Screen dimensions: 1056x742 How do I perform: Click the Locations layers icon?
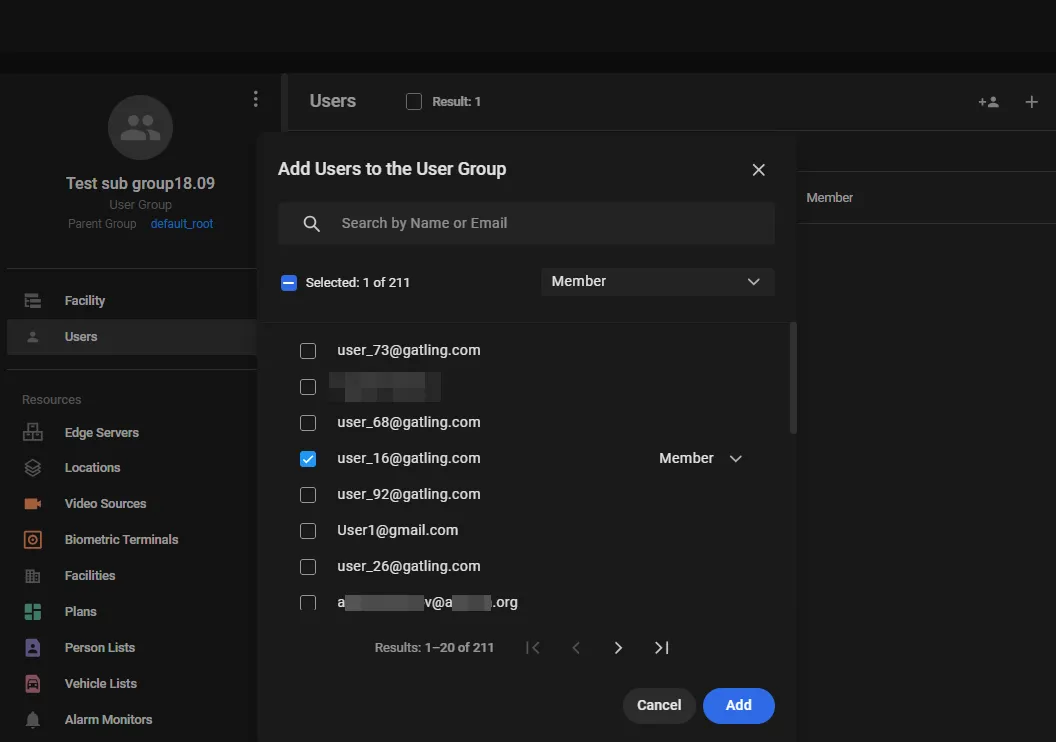32,467
